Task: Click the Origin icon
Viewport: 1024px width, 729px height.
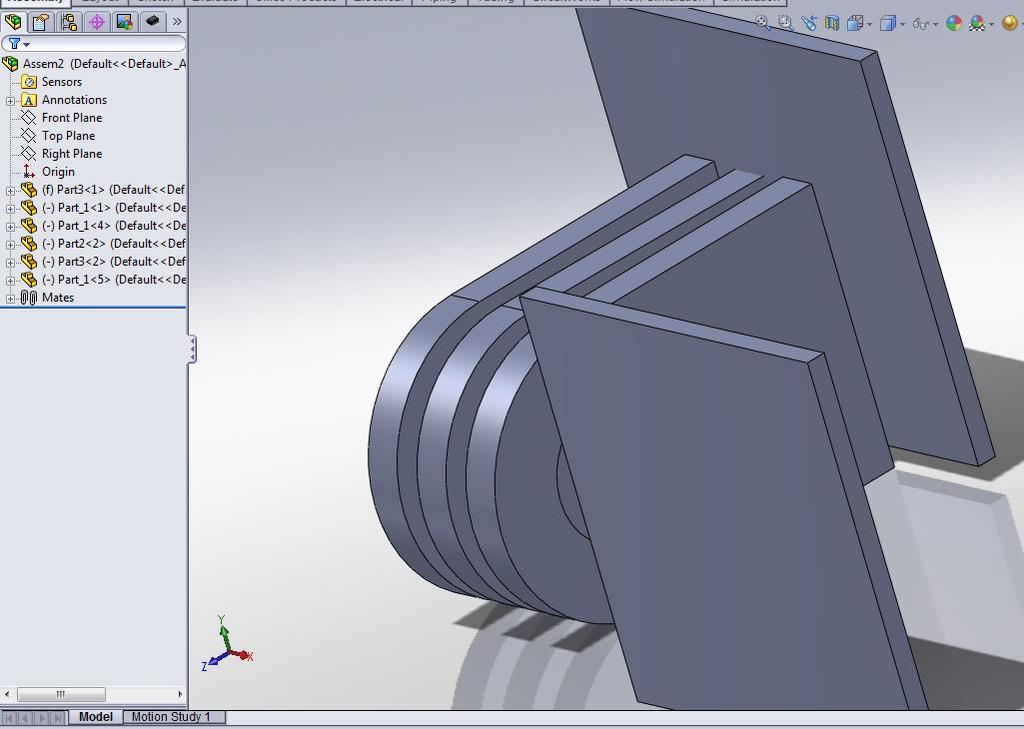Action: click(x=29, y=172)
